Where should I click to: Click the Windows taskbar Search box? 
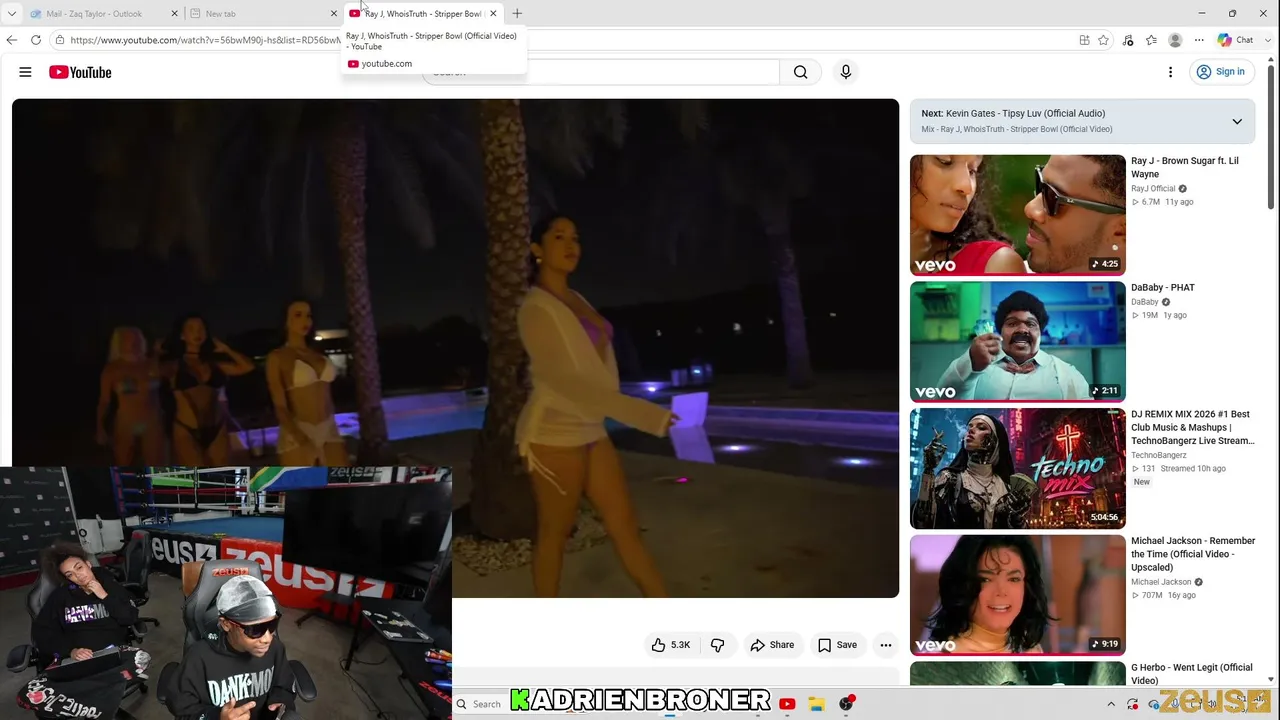pyautogui.click(x=480, y=704)
